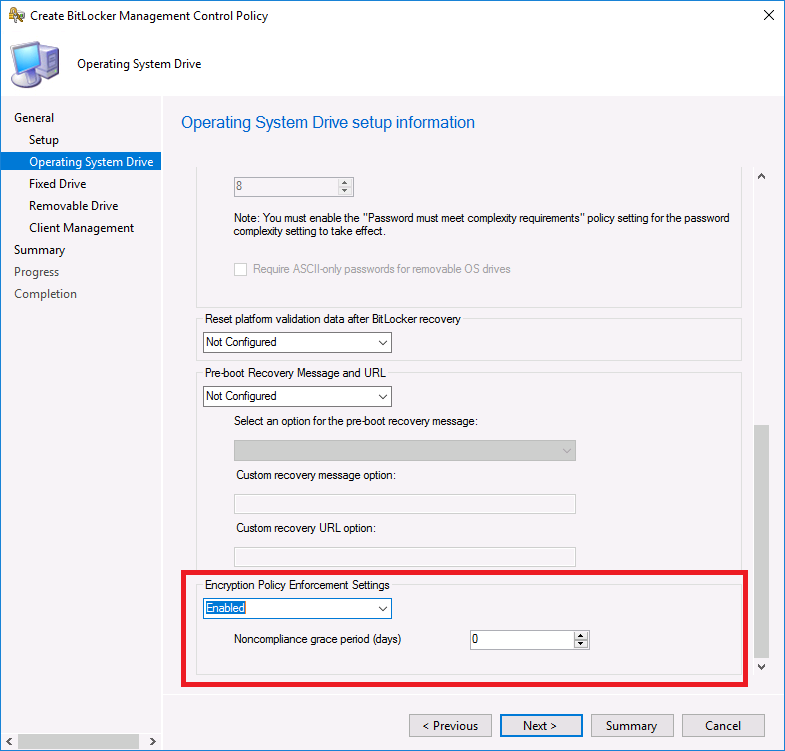Click the Custom recovery URL option field

point(405,557)
